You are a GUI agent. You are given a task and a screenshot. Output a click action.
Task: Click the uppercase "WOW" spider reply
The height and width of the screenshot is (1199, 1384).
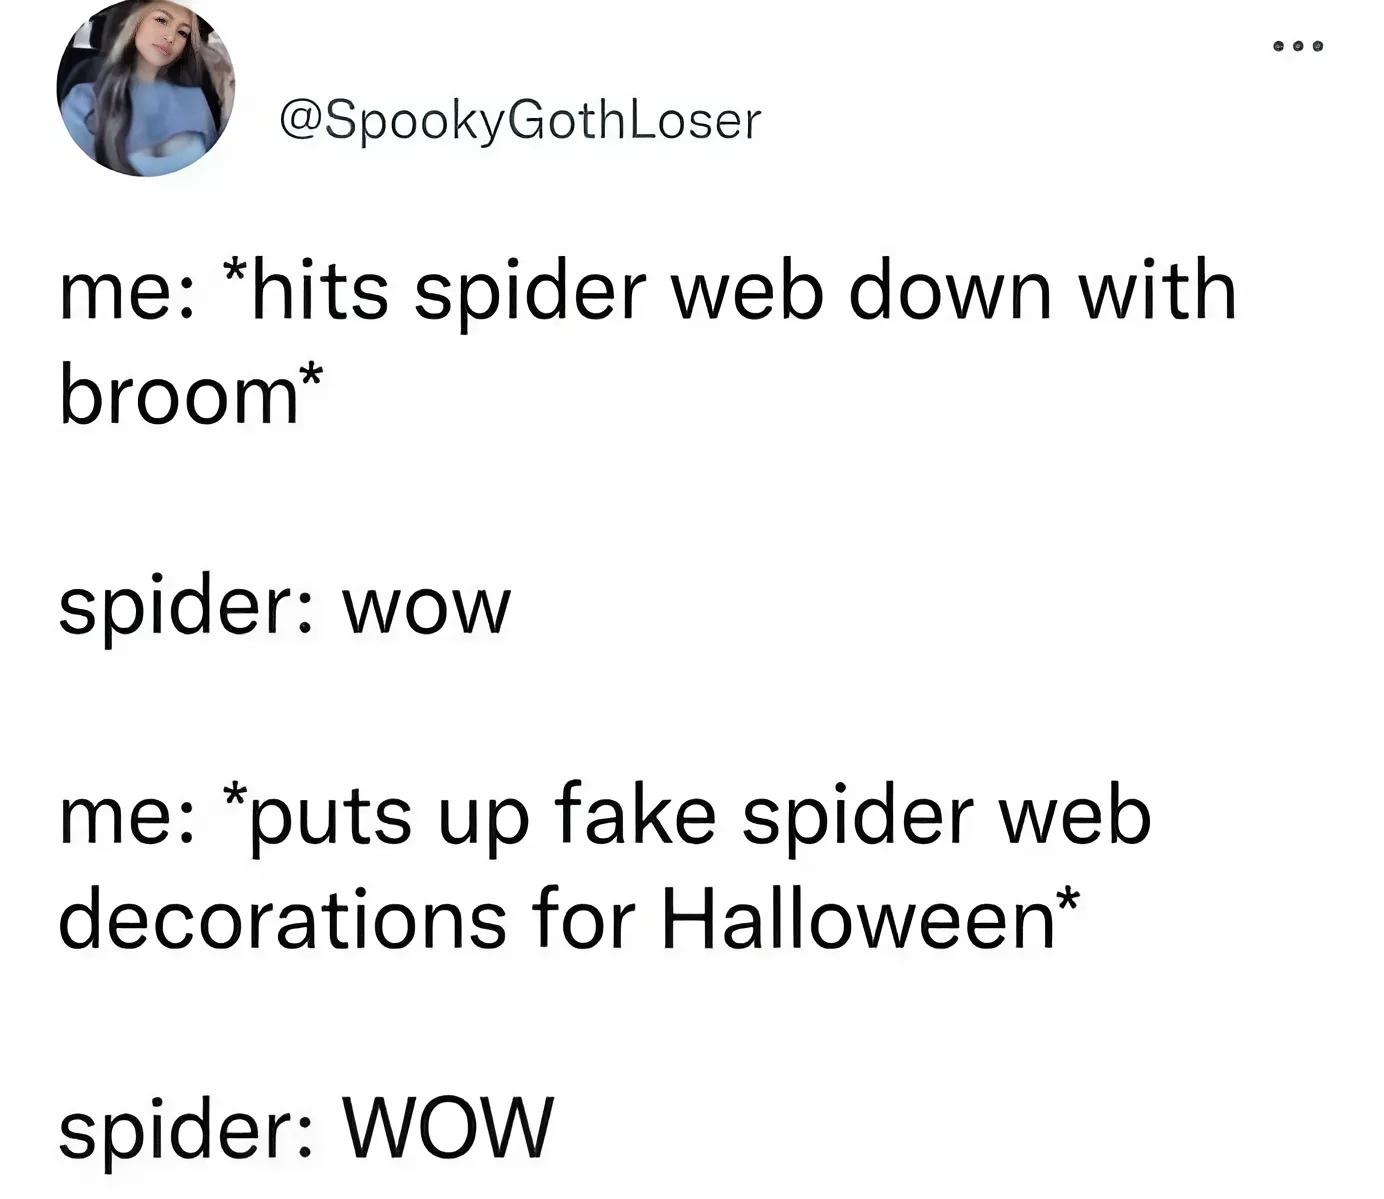[x=448, y=1128]
